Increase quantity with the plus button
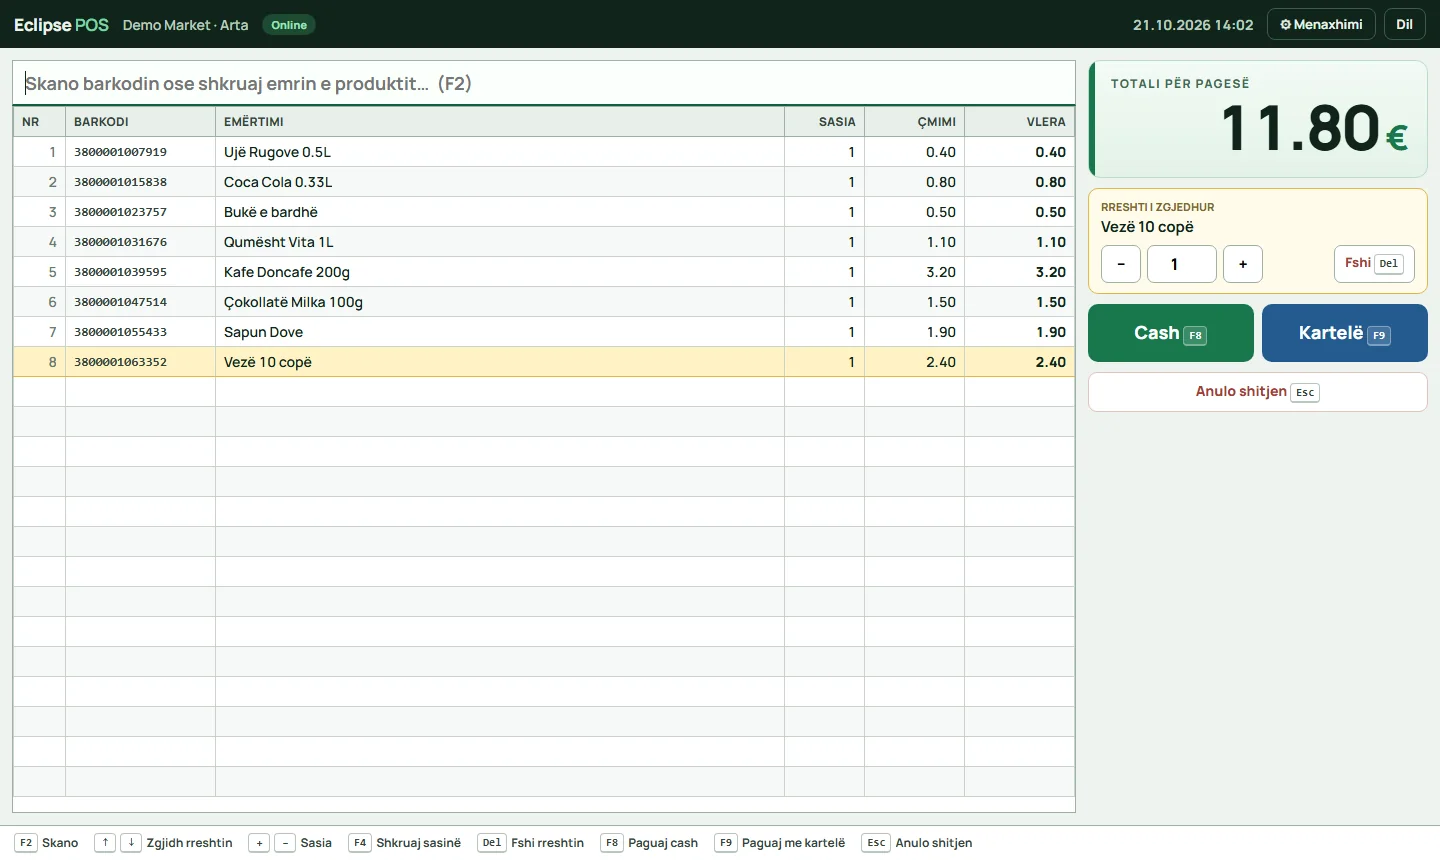 [1243, 264]
